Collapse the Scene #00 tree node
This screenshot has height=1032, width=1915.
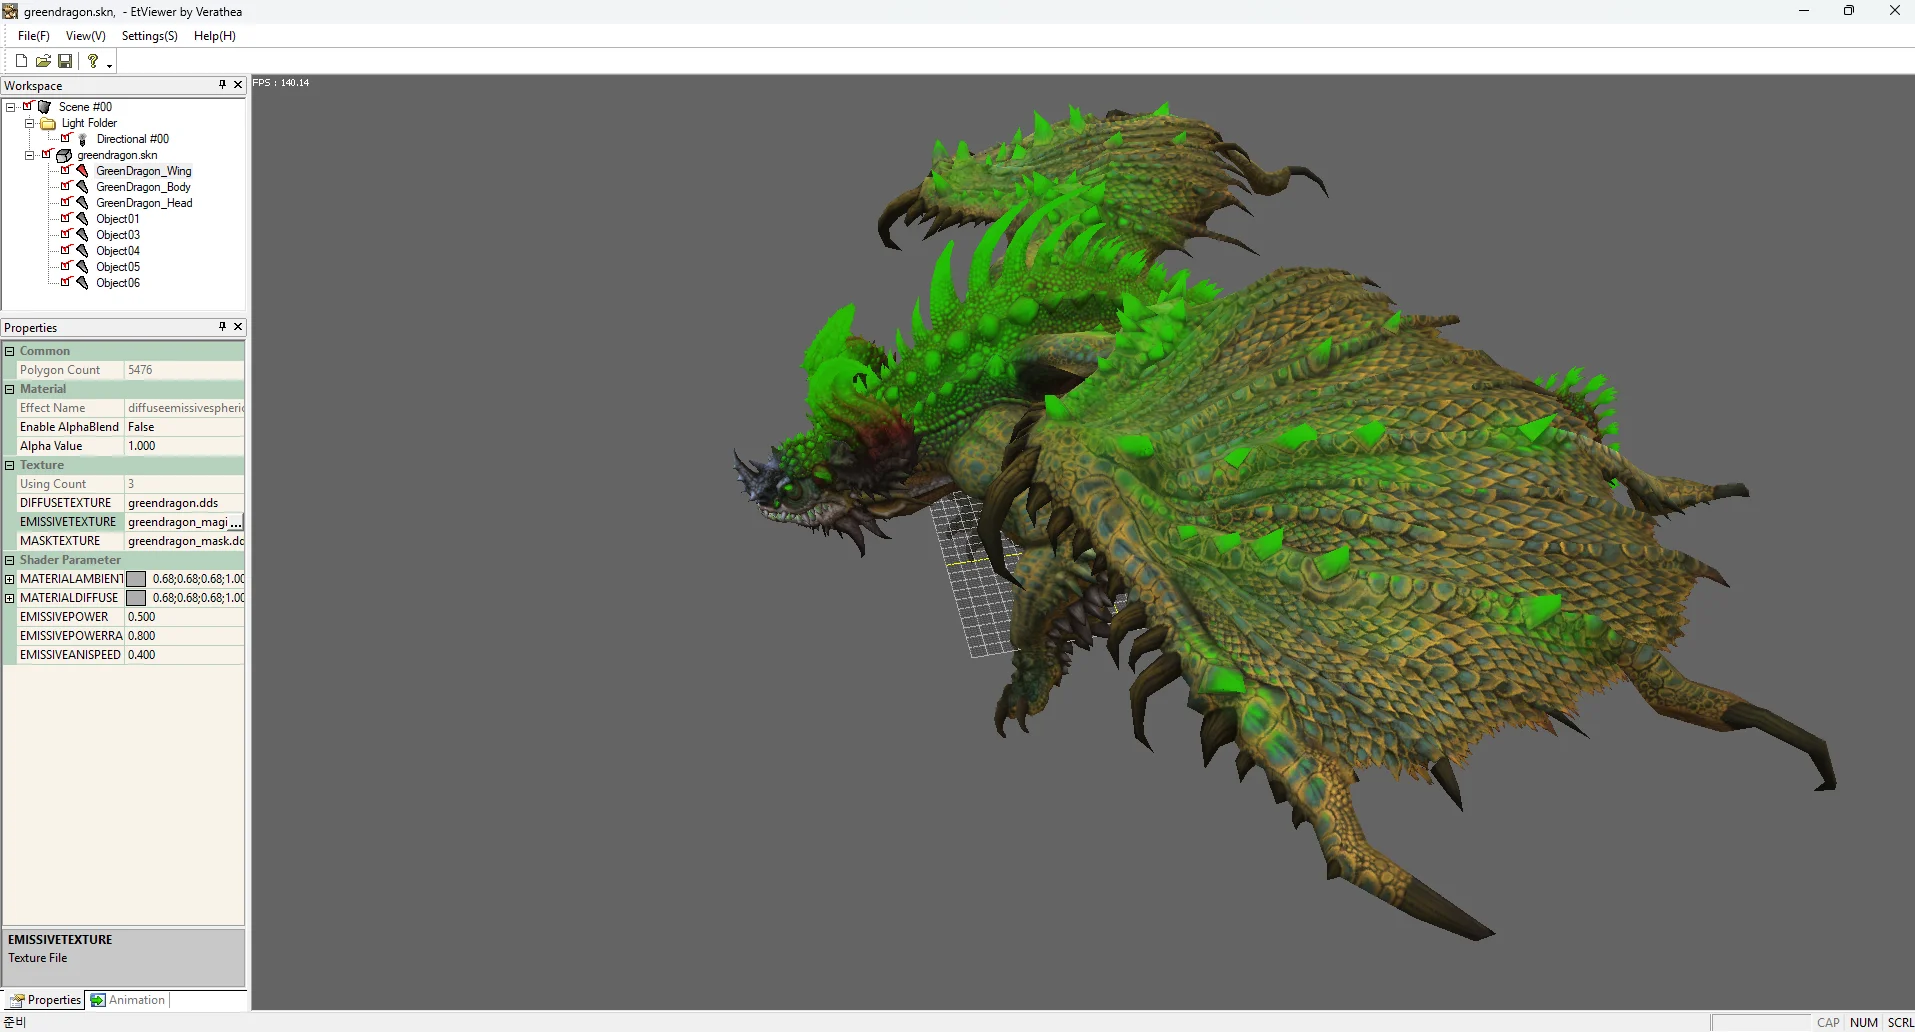coord(11,107)
